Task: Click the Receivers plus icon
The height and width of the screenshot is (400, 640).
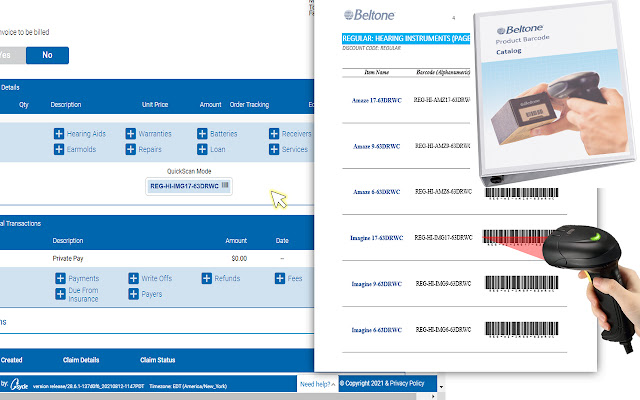Action: click(x=274, y=133)
